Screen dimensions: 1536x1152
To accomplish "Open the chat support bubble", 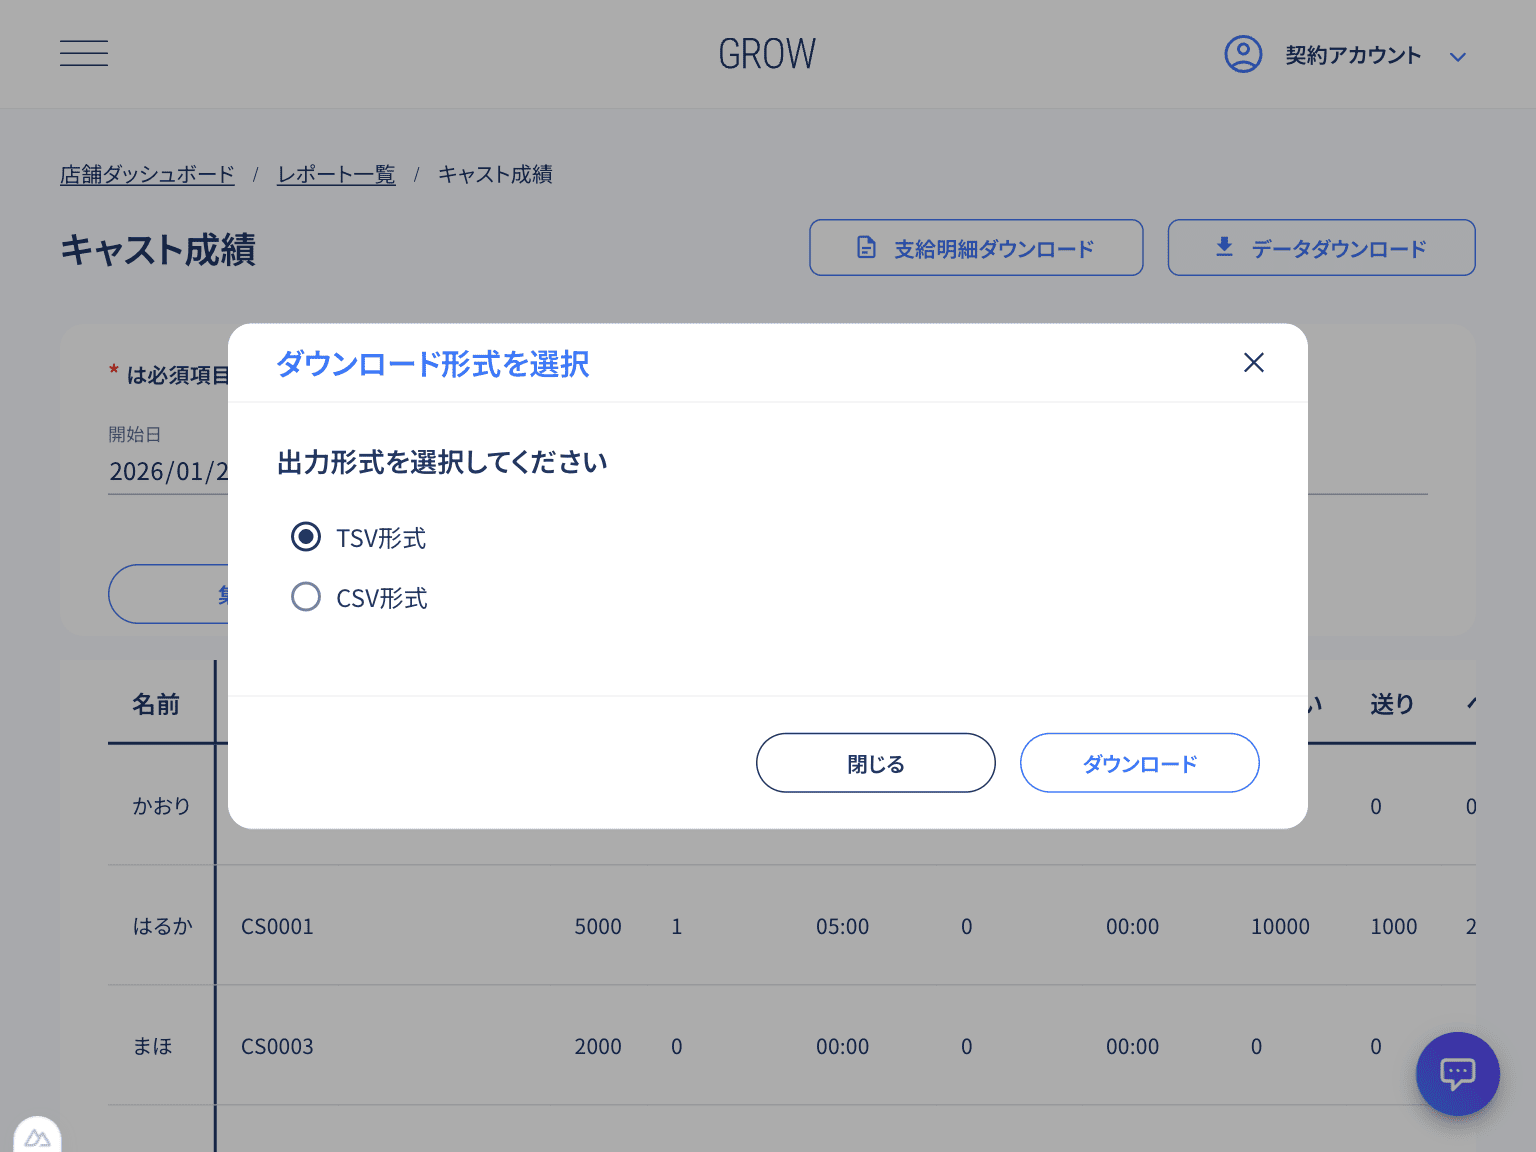I will coord(1457,1074).
